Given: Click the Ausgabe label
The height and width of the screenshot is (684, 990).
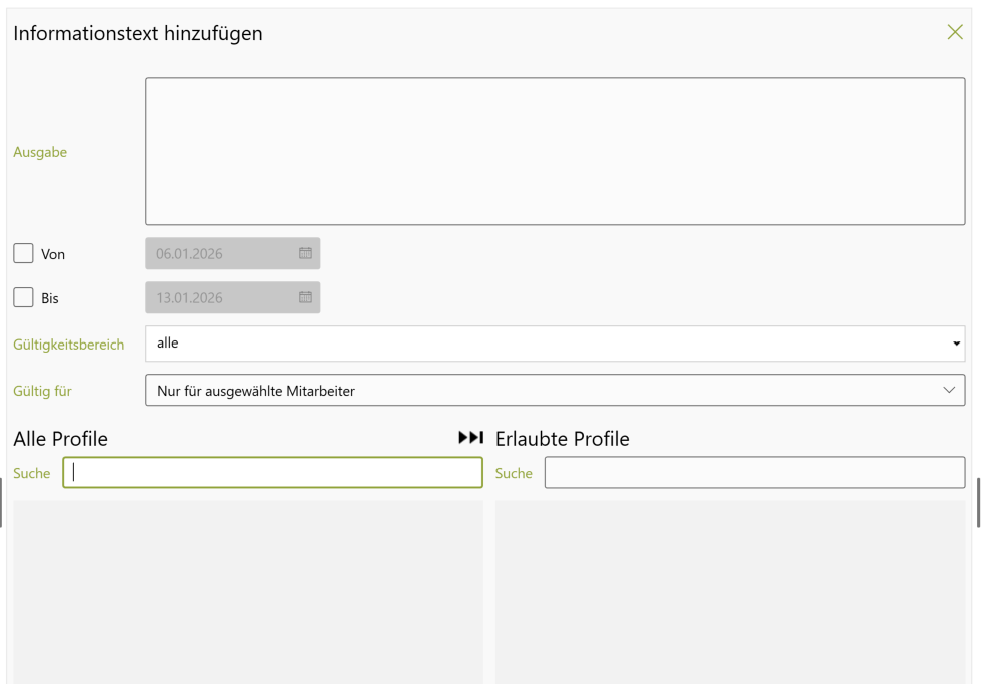Looking at the screenshot, I should pyautogui.click(x=40, y=152).
